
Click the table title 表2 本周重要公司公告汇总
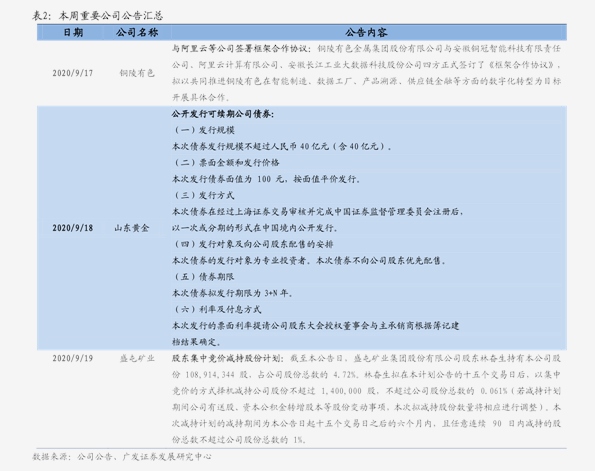coord(98,16)
